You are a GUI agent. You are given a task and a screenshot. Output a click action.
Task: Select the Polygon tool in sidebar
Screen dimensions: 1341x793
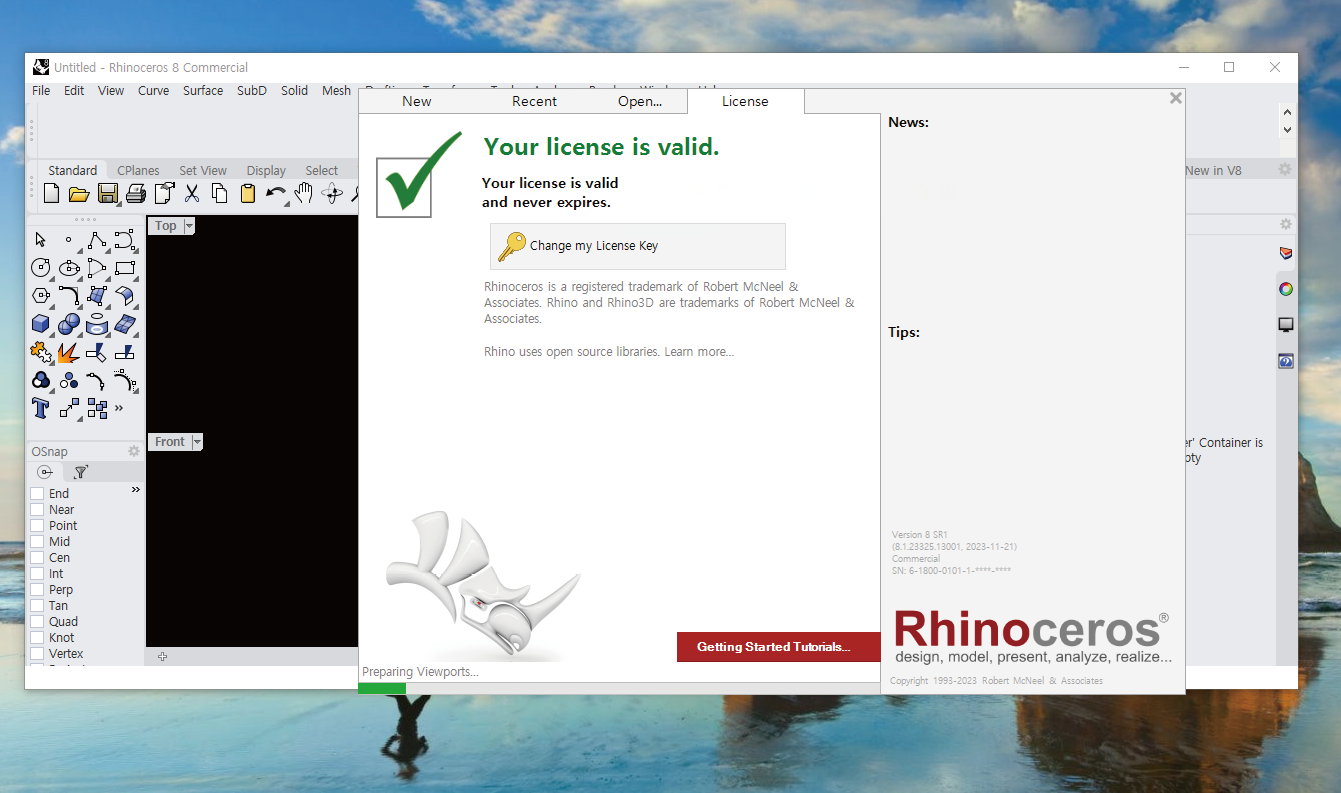click(41, 296)
